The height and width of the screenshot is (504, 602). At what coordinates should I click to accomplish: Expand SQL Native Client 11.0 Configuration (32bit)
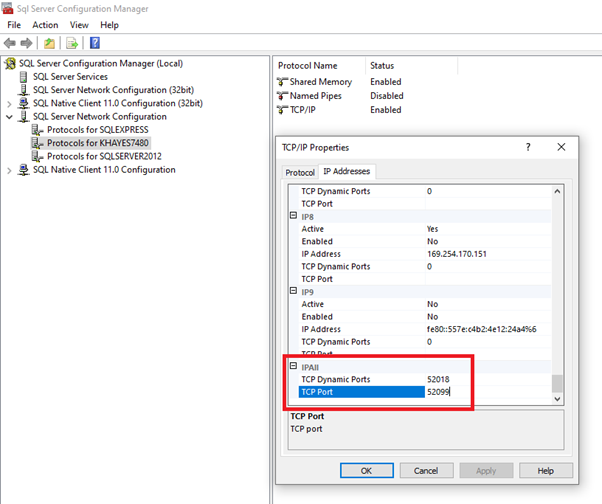[x=9, y=104]
